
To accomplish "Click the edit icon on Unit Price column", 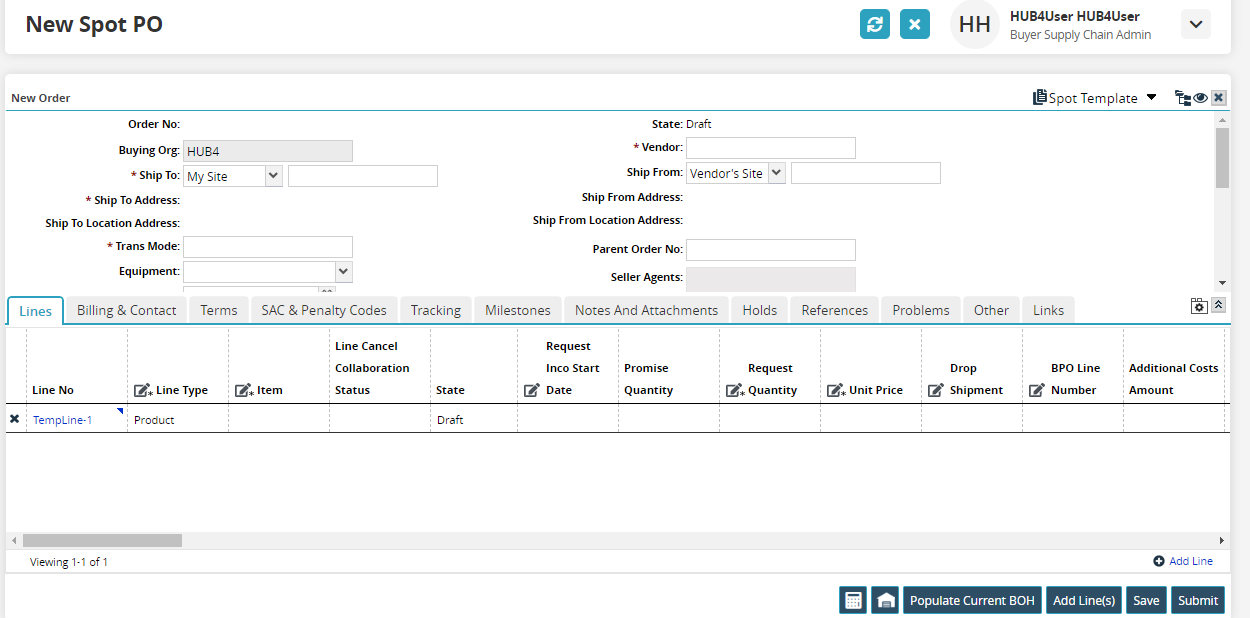I will pyautogui.click(x=835, y=390).
